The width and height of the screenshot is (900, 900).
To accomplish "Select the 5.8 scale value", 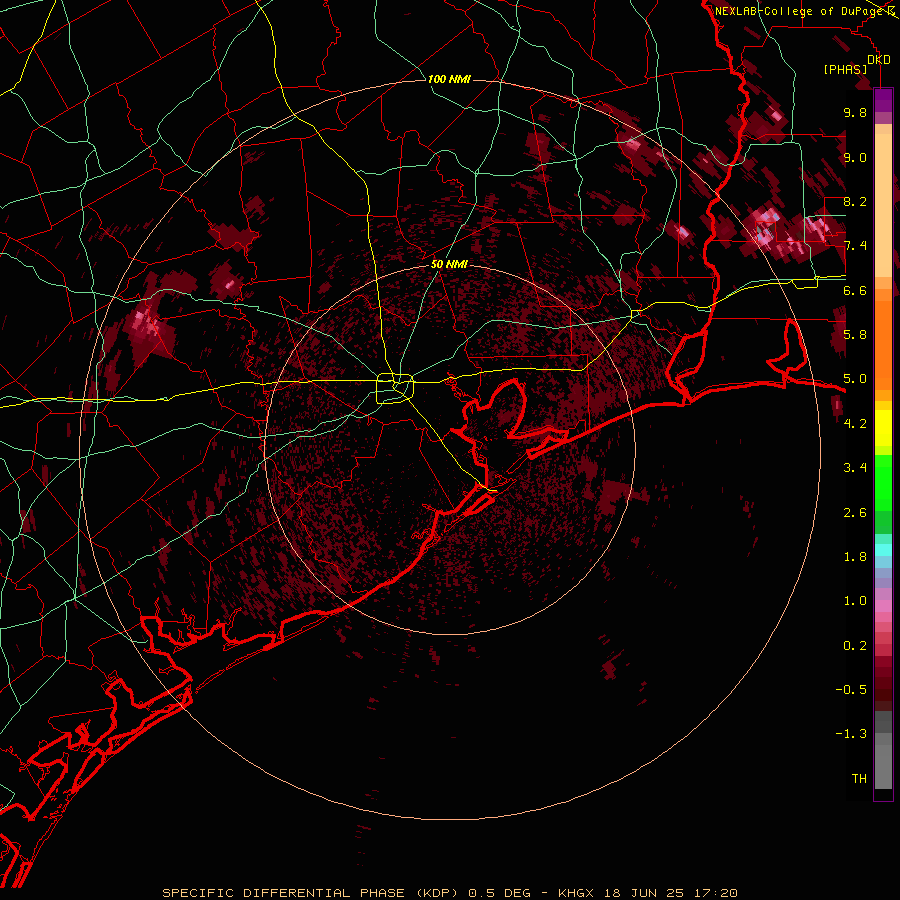I will (x=855, y=335).
